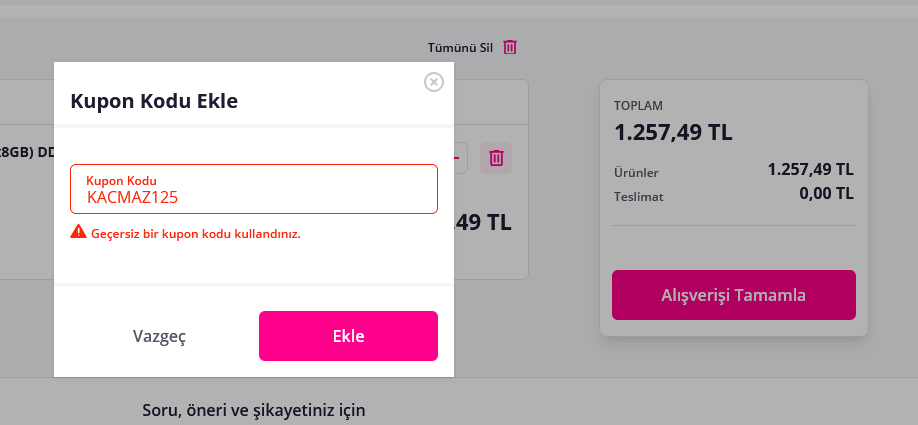Click the Tümünü Sil link
918x425 pixels.
460,47
